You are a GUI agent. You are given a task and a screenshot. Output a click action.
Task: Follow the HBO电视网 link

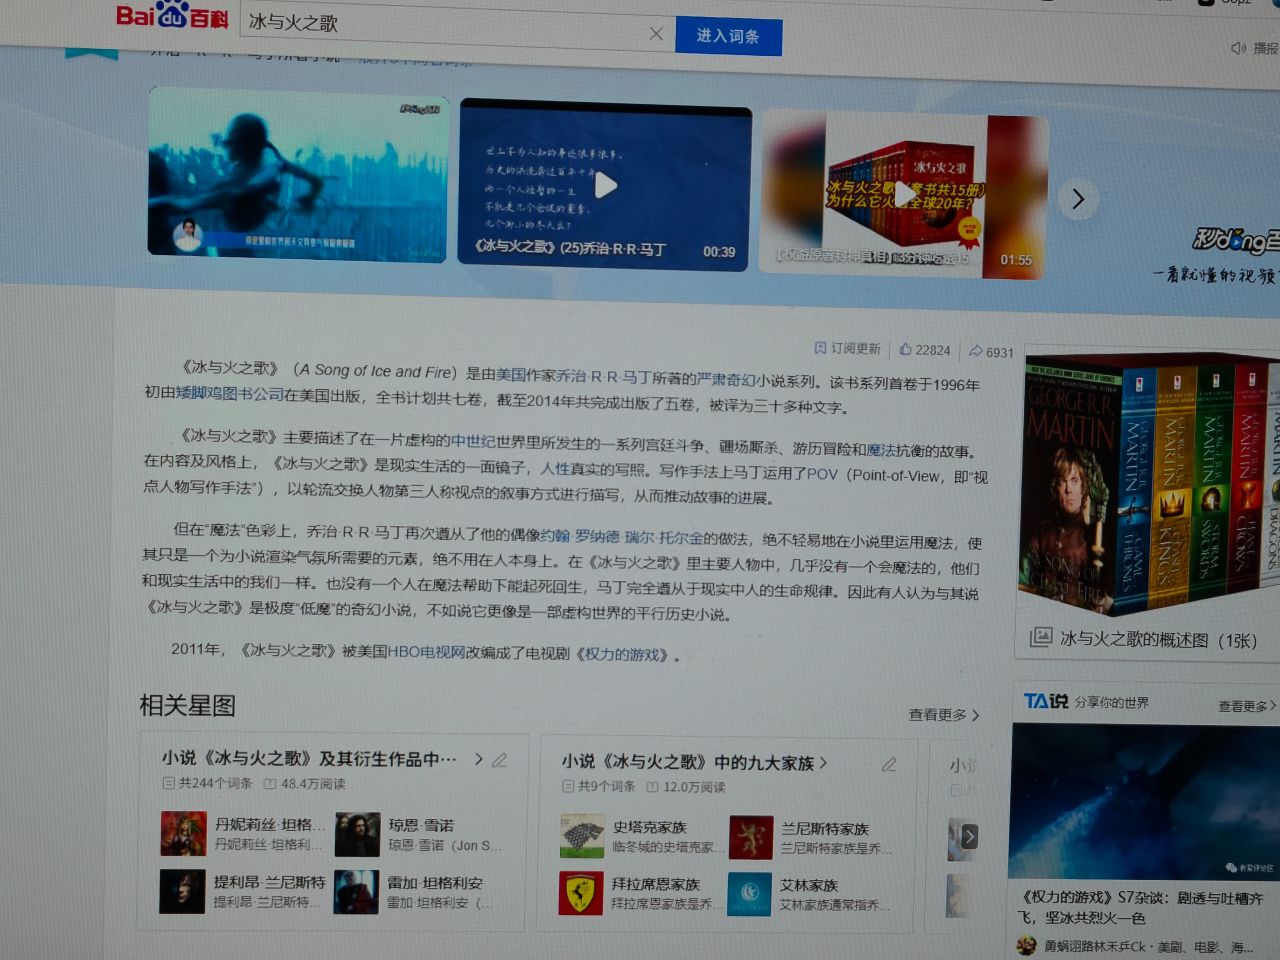(x=427, y=652)
